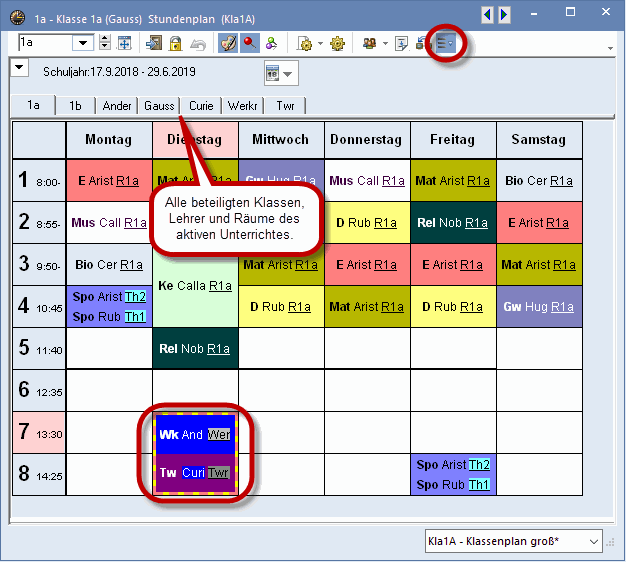Click the fit-window-to-timetable icon

pos(124,43)
